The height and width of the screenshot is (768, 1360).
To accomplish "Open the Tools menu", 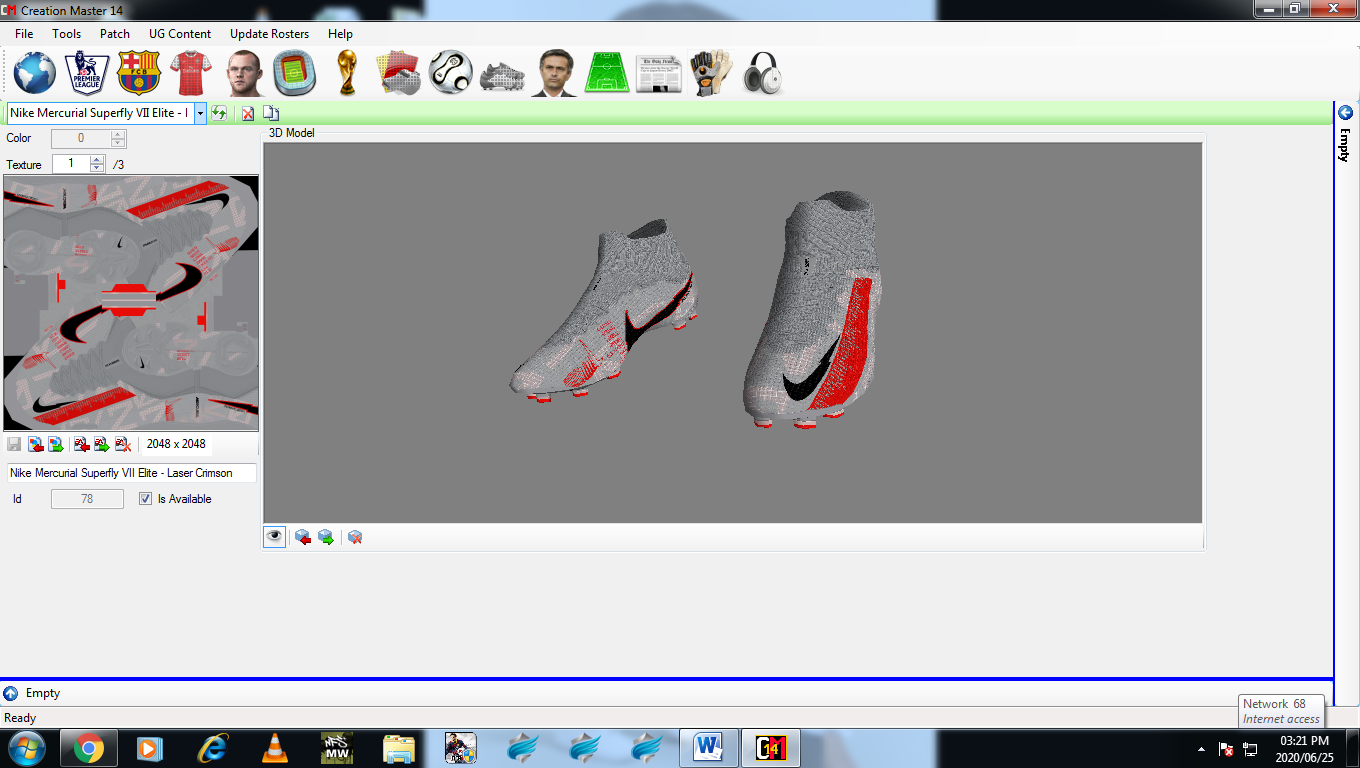I will [67, 33].
